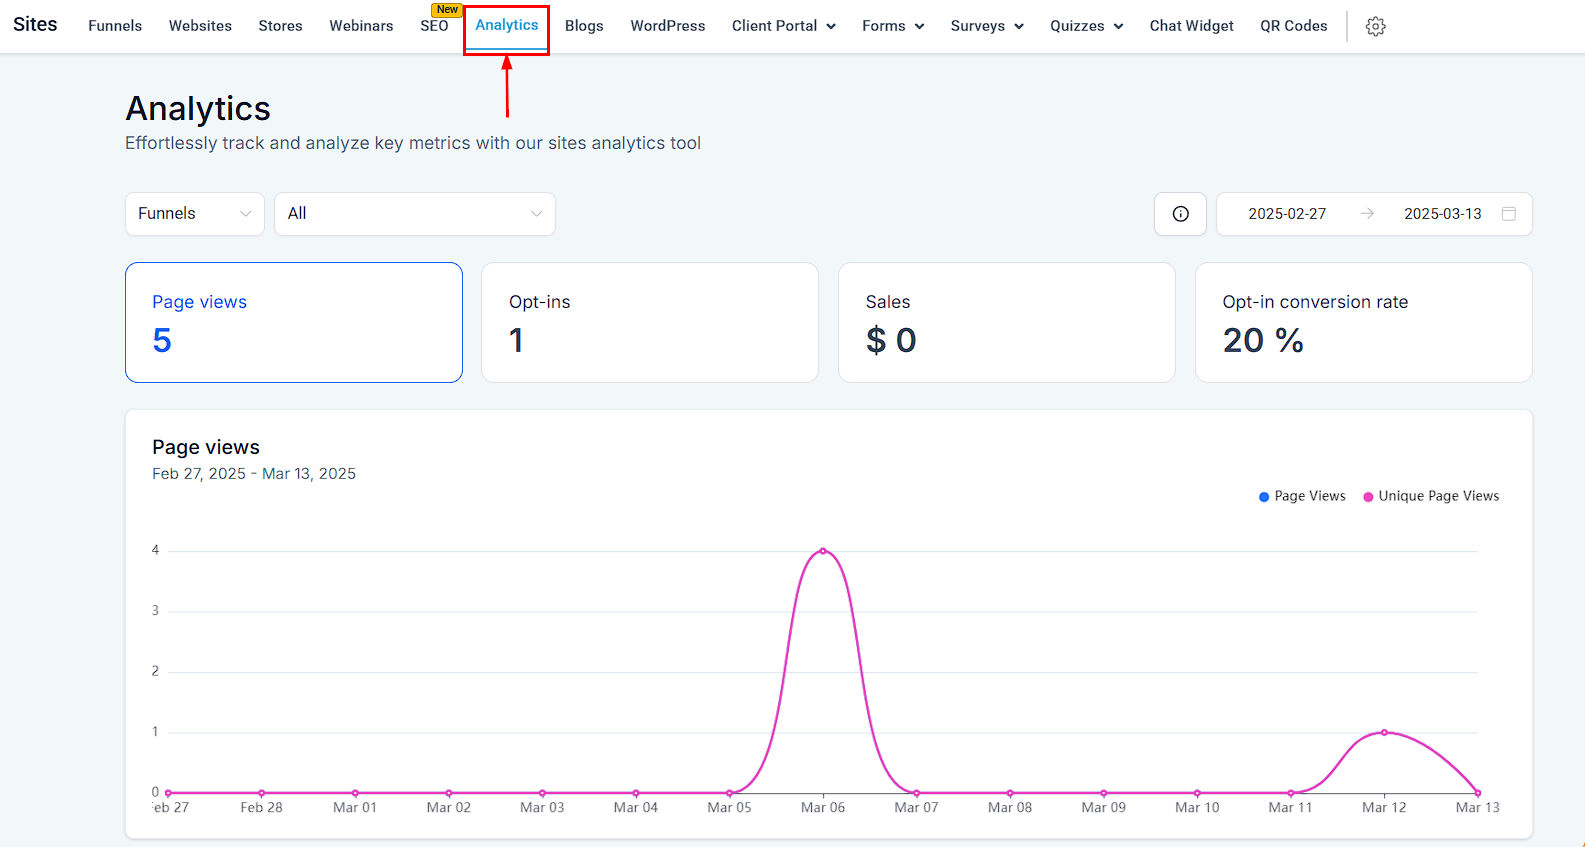Select the Opt-in conversion rate card
The width and height of the screenshot is (1585, 847).
click(x=1363, y=322)
